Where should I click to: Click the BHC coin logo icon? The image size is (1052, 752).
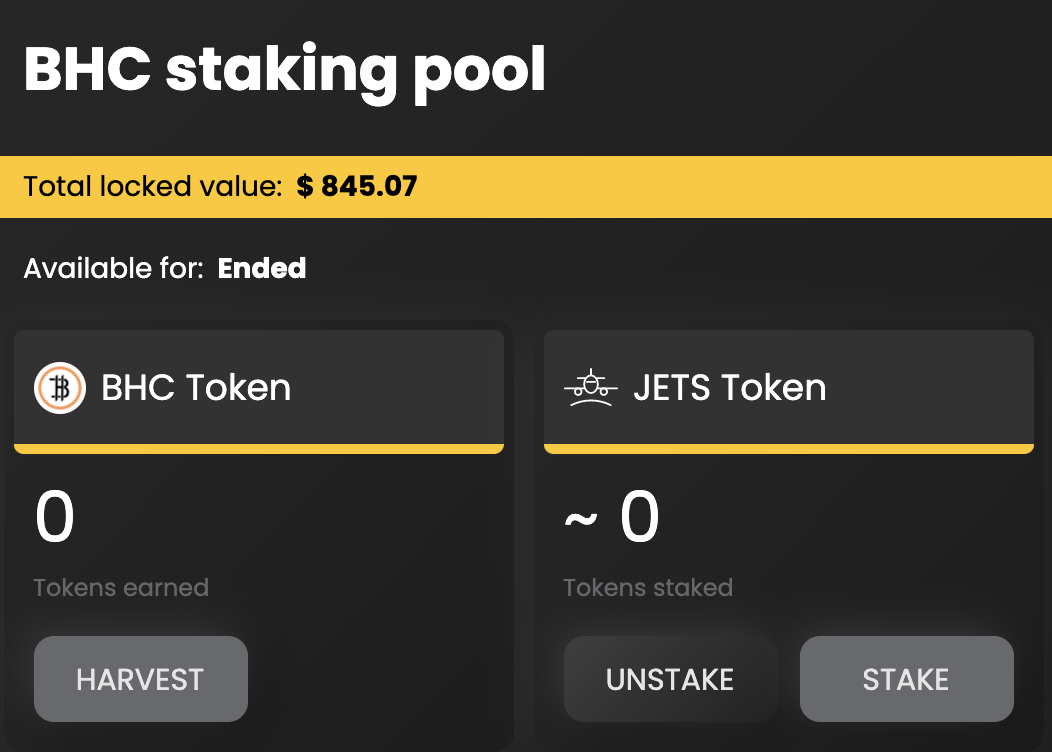(60, 388)
